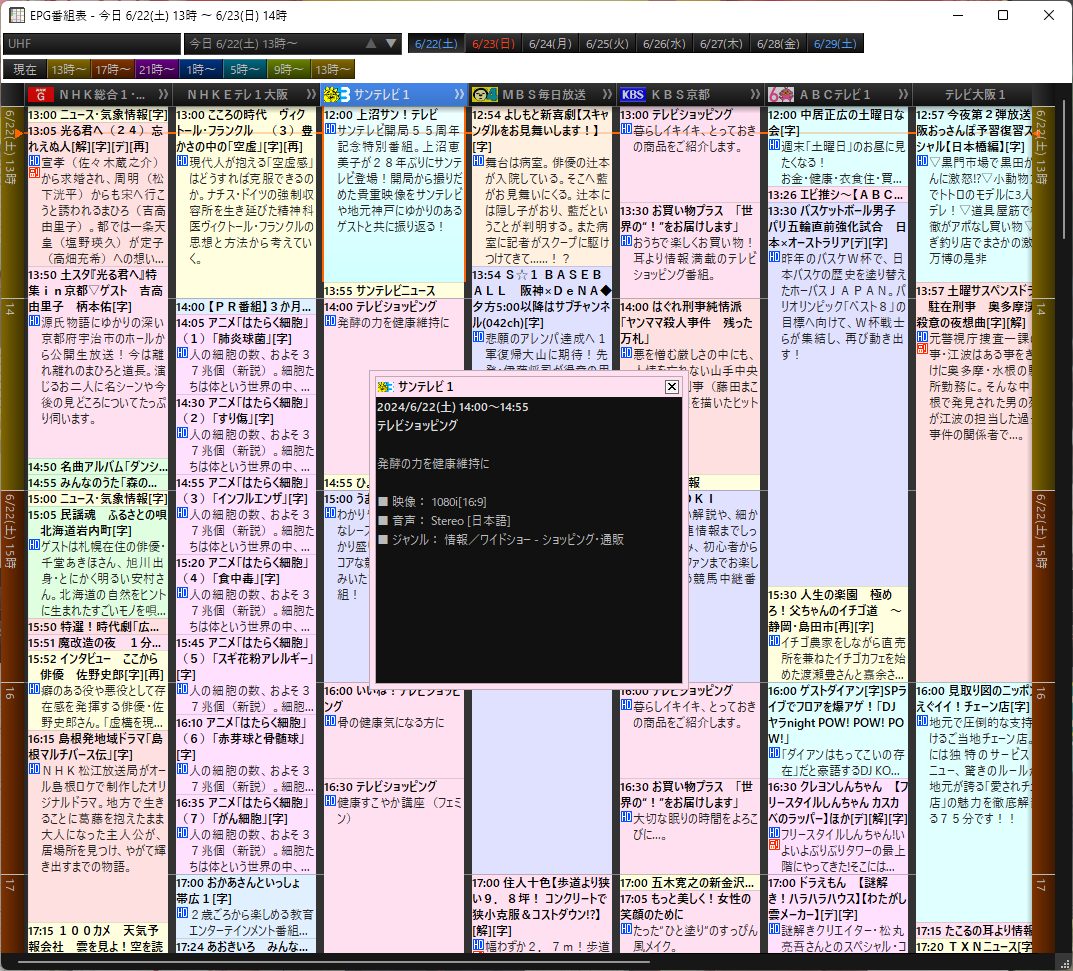Click the MBS毎日放送 channel logo
1073x971 pixels.
(x=484, y=94)
